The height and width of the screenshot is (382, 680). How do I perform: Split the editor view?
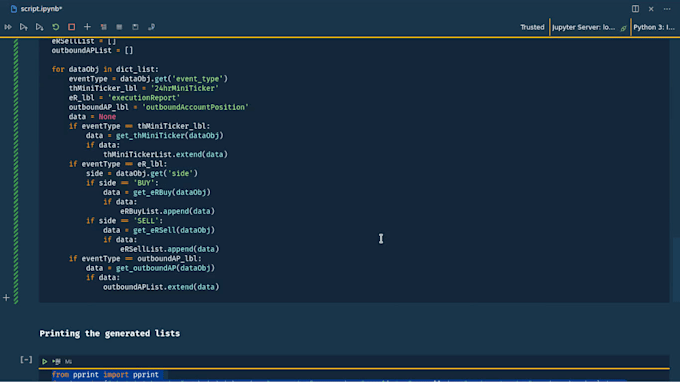tap(635, 9)
